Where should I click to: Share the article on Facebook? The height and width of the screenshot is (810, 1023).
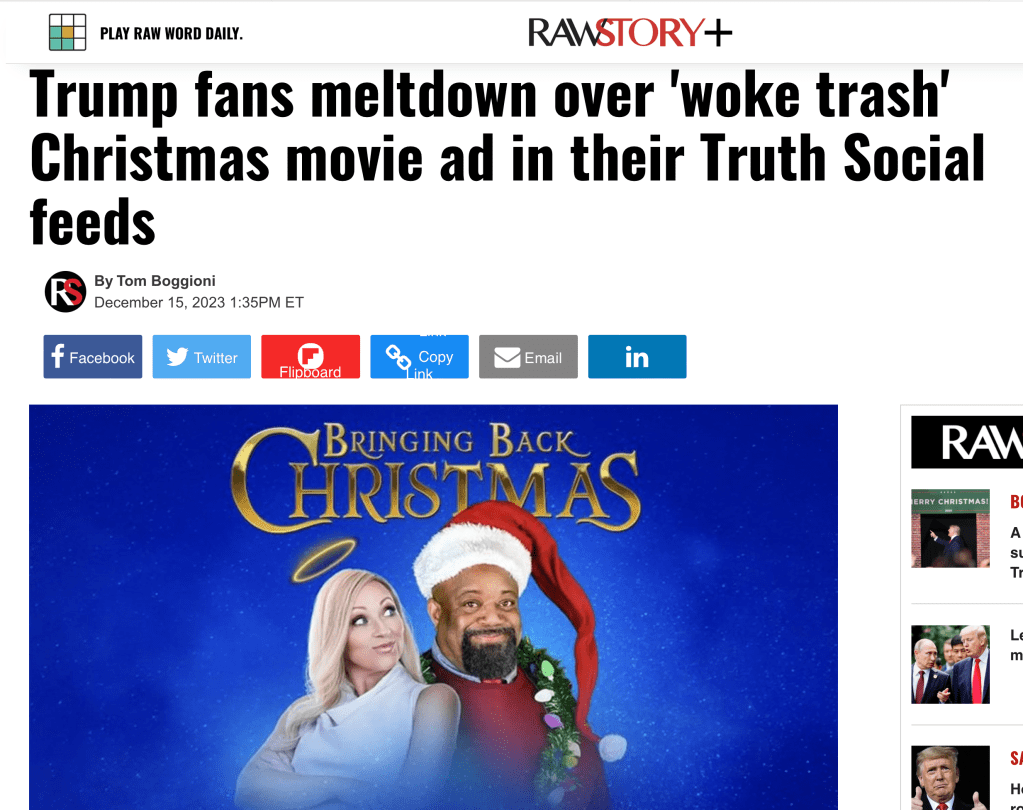[93, 357]
